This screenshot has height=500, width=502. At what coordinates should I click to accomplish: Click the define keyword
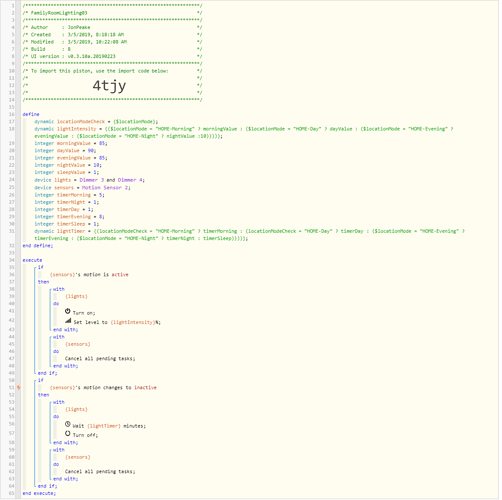pyautogui.click(x=31, y=115)
